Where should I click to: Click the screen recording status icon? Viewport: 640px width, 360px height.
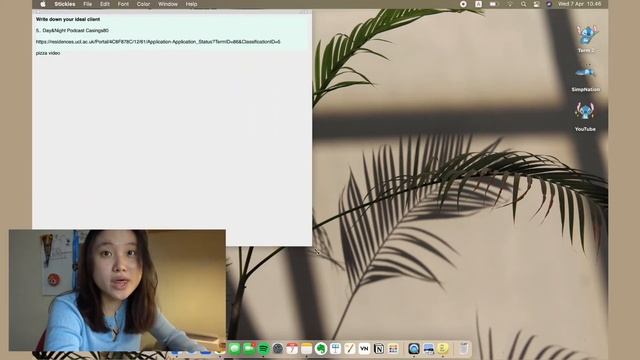pyautogui.click(x=463, y=4)
